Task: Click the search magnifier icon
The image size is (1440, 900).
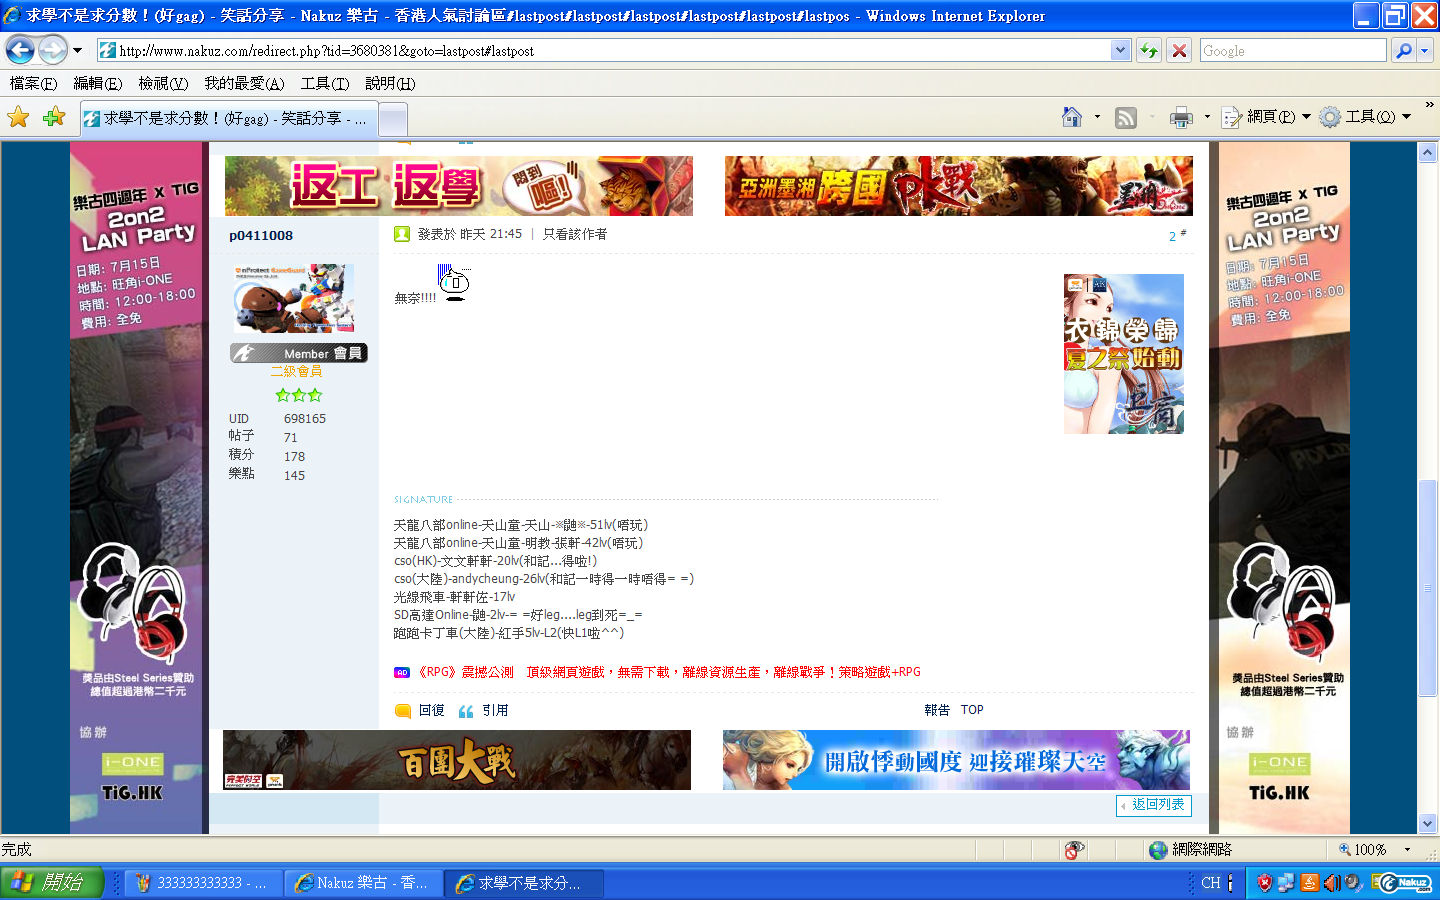Action: tap(1404, 50)
